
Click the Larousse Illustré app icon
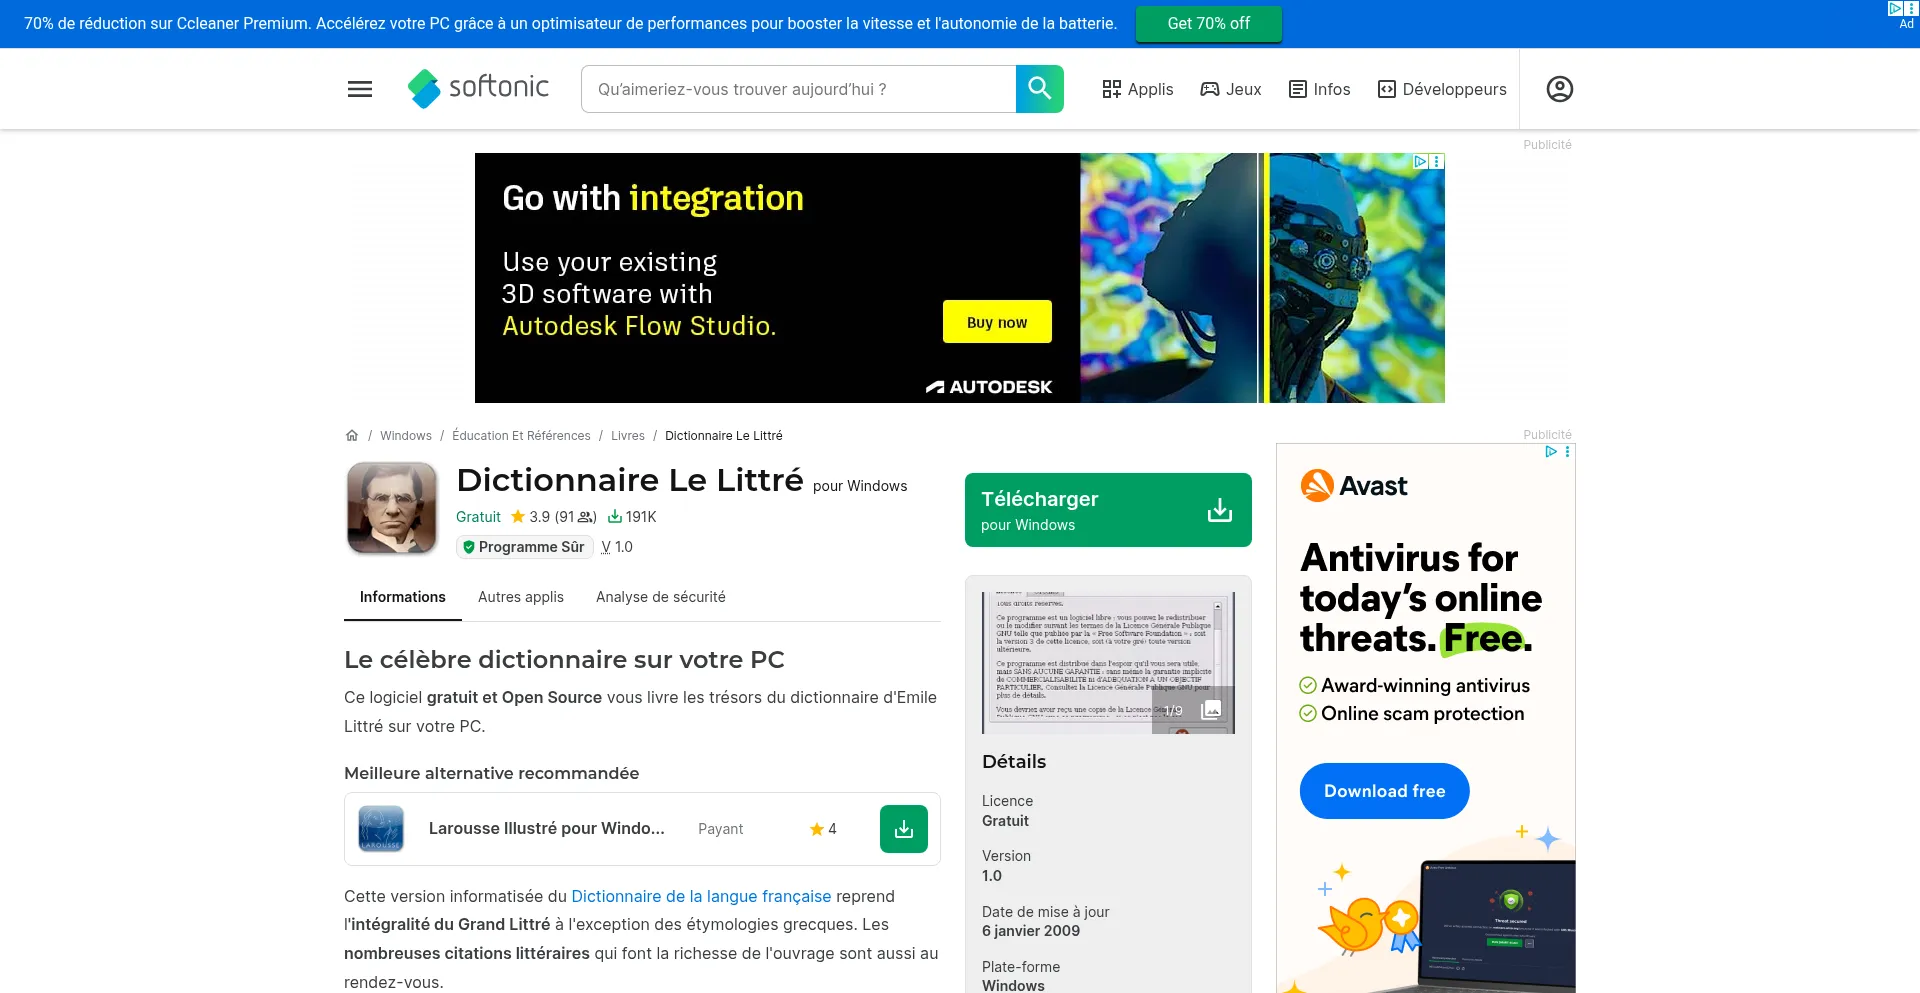tap(381, 829)
